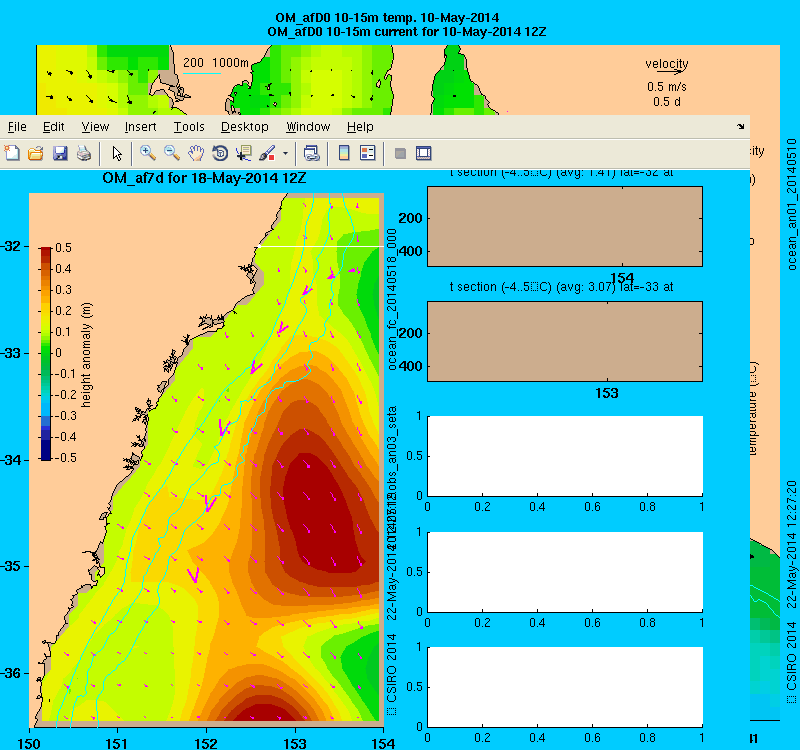
Task: Click the white lat=-32 section line on map
Action: tap(321, 246)
